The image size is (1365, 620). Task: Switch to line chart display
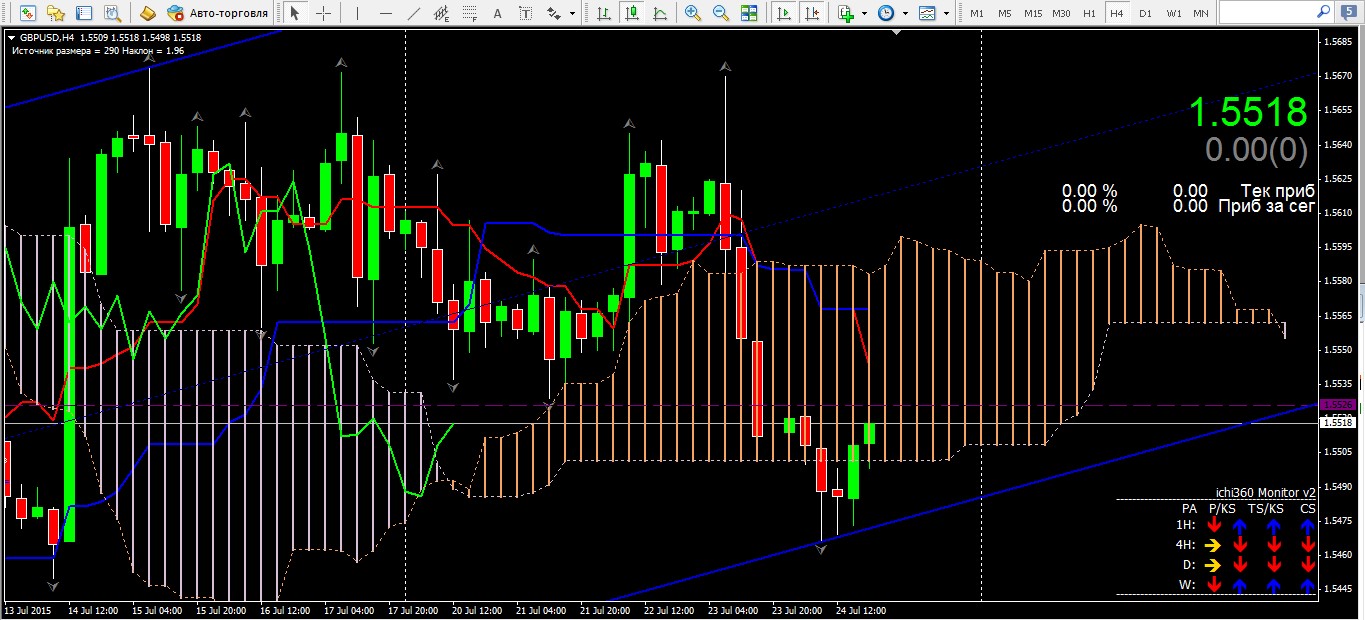(659, 13)
